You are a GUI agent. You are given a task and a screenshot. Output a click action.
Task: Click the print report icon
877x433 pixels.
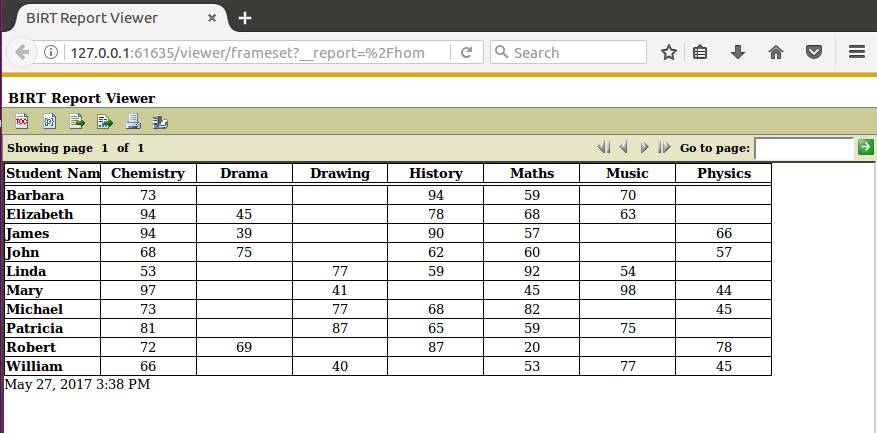133,122
